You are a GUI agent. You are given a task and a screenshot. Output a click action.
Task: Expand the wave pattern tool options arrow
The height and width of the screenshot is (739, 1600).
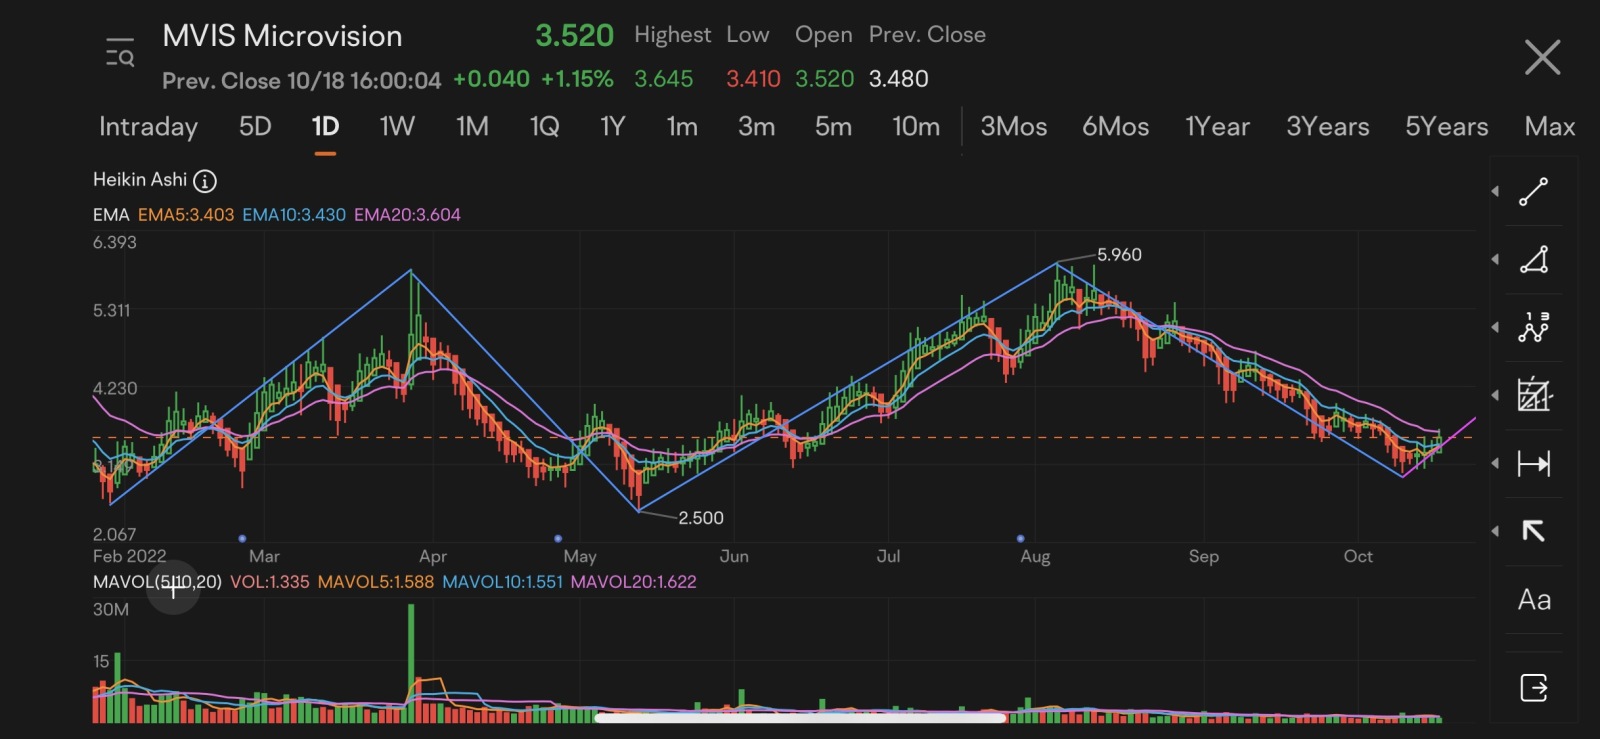(x=1495, y=327)
